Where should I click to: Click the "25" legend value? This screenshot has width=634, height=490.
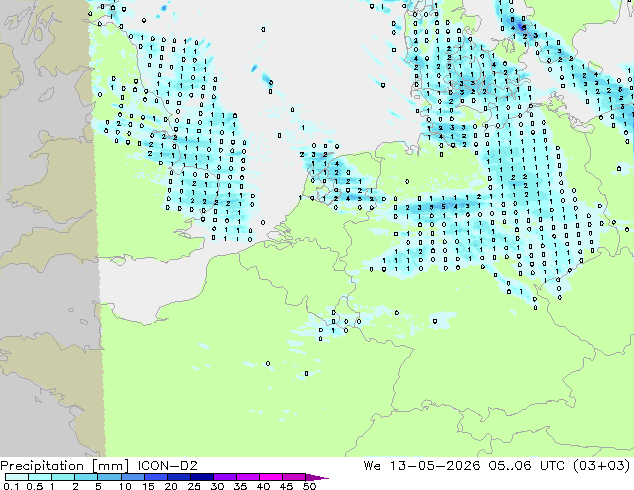194,486
